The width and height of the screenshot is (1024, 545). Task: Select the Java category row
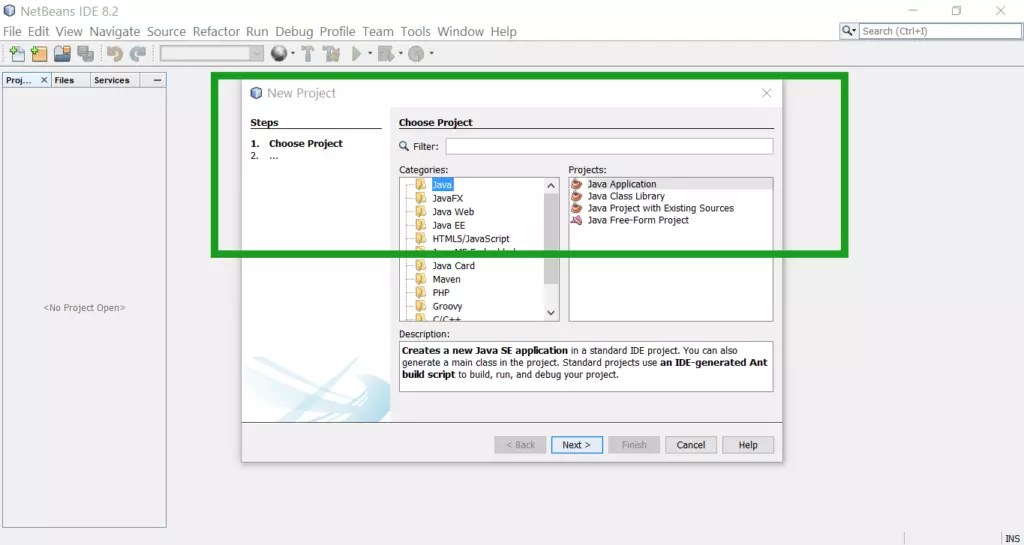tap(442, 185)
